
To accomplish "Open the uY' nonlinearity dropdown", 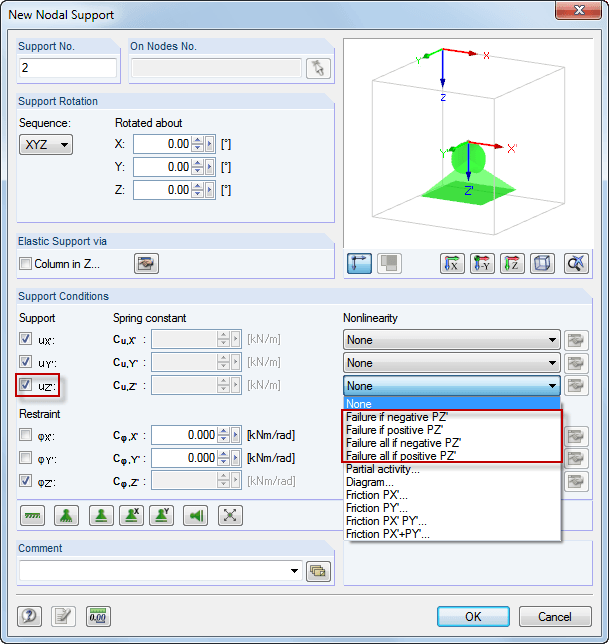I will (x=451, y=363).
